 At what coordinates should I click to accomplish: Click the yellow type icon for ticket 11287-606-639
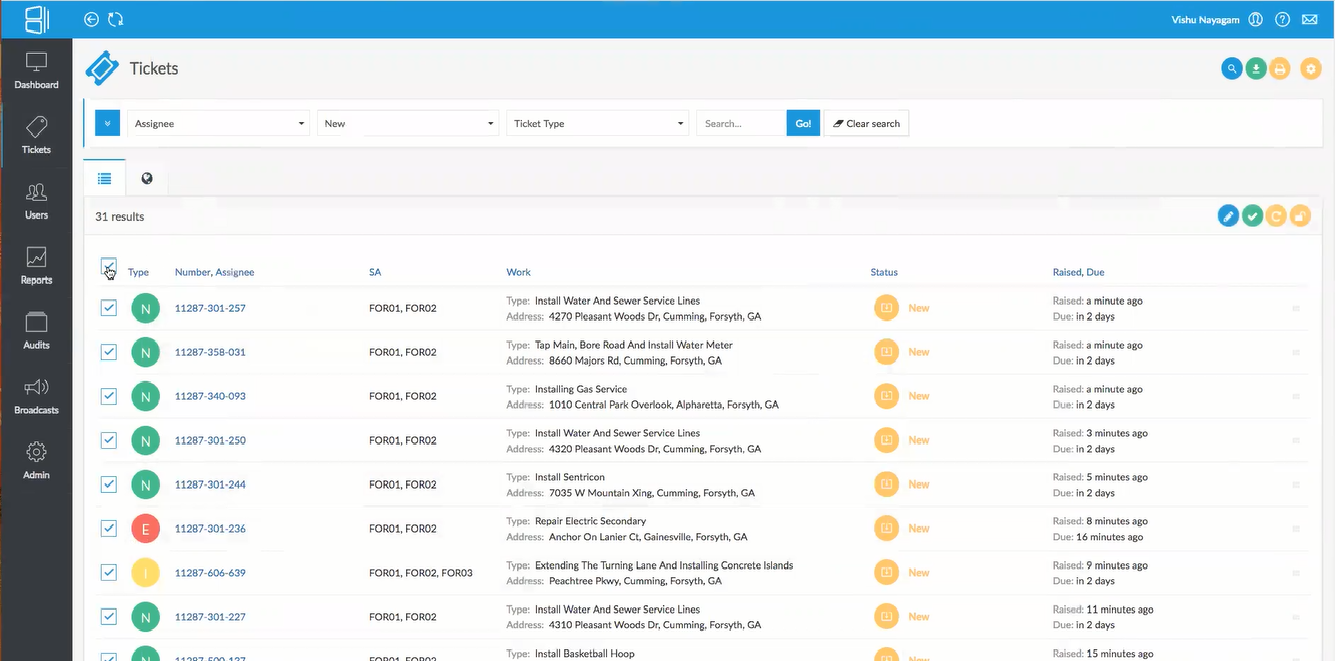point(145,573)
